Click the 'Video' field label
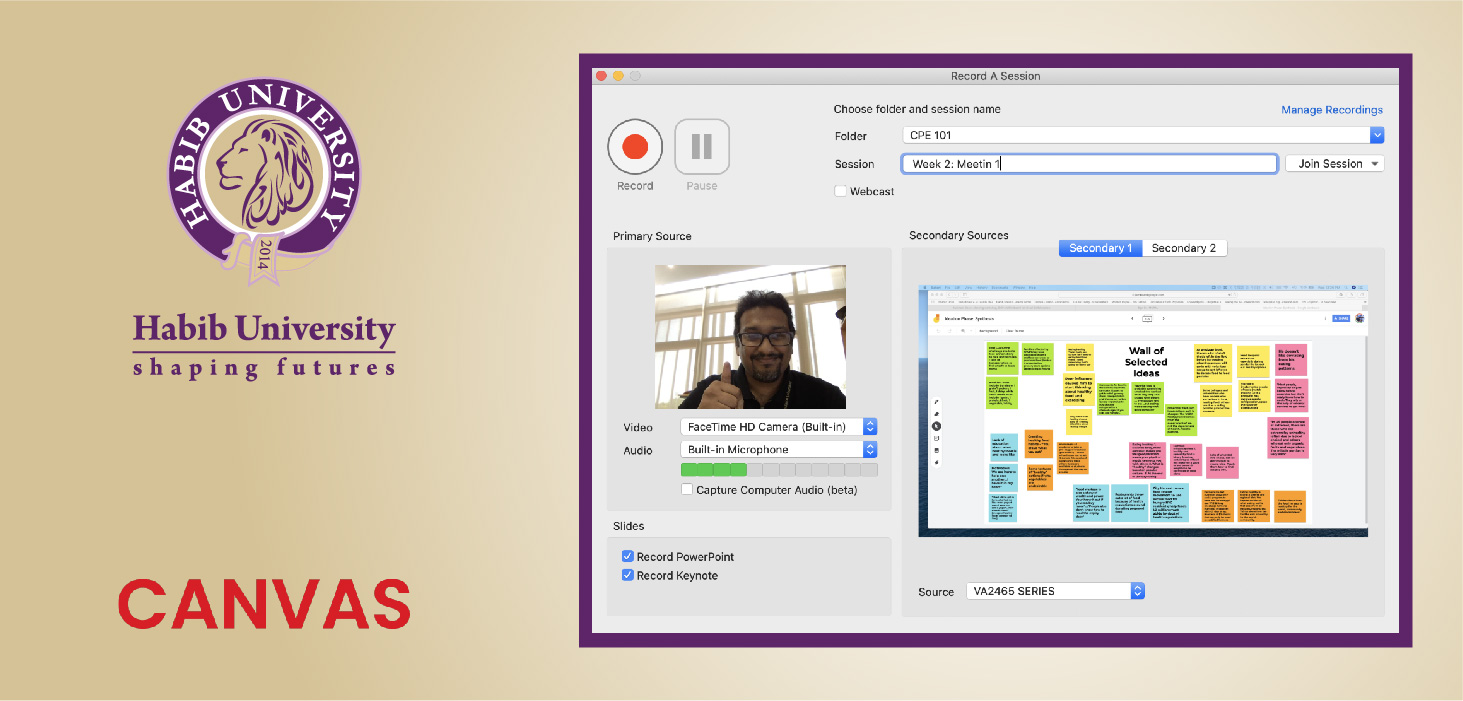This screenshot has height=701, width=1463. [x=638, y=427]
